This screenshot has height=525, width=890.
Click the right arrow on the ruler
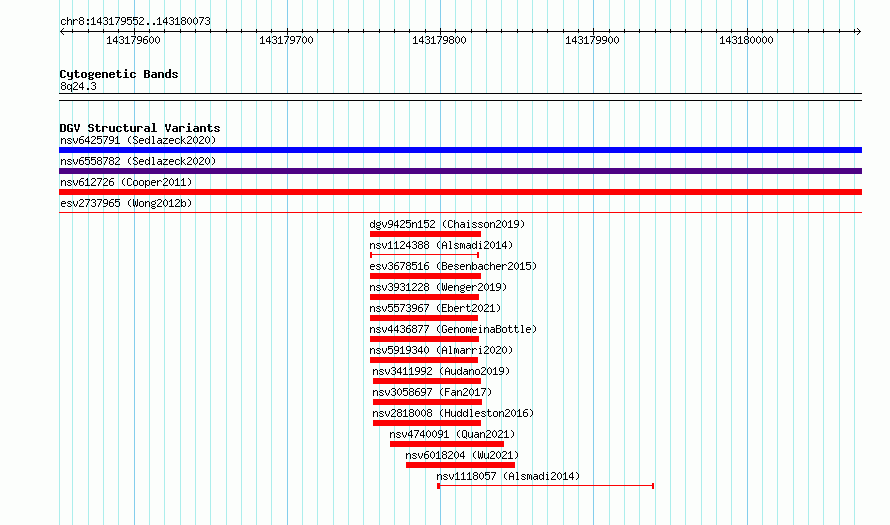(858, 32)
